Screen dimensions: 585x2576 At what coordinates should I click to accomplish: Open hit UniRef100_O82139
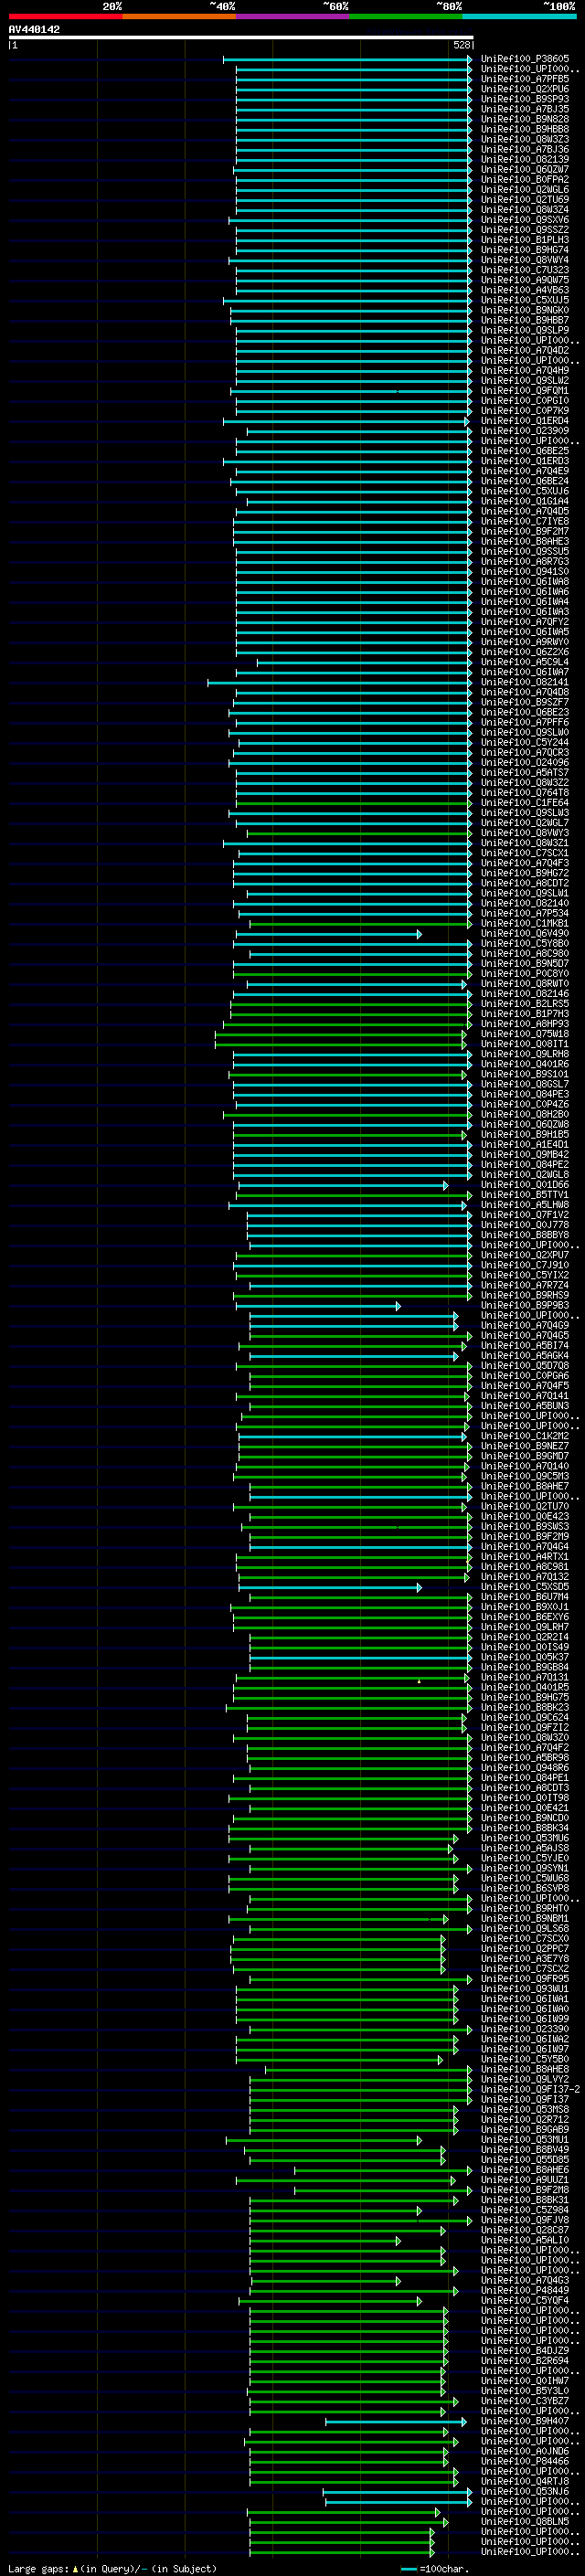(525, 159)
